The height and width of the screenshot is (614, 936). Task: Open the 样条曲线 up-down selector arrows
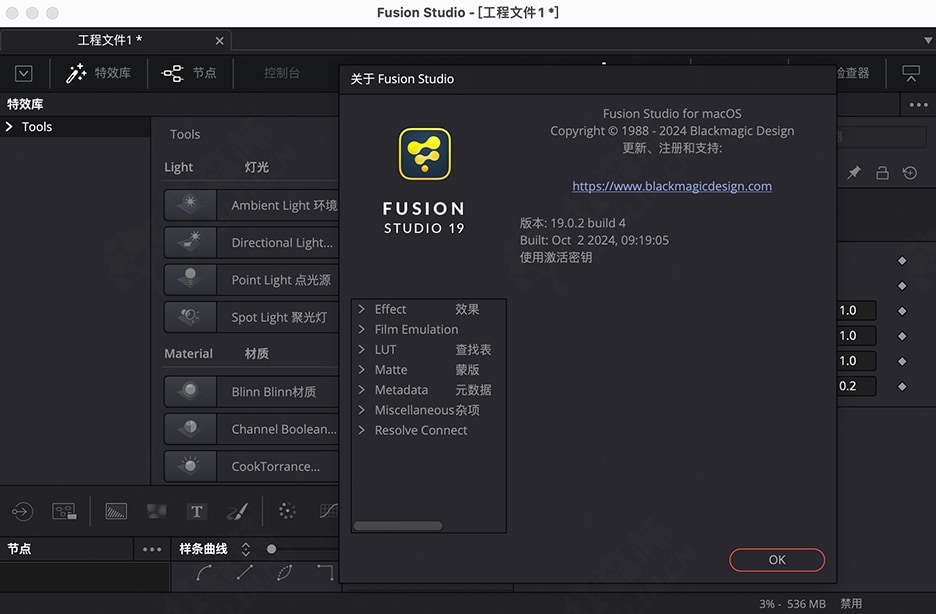[x=245, y=549]
